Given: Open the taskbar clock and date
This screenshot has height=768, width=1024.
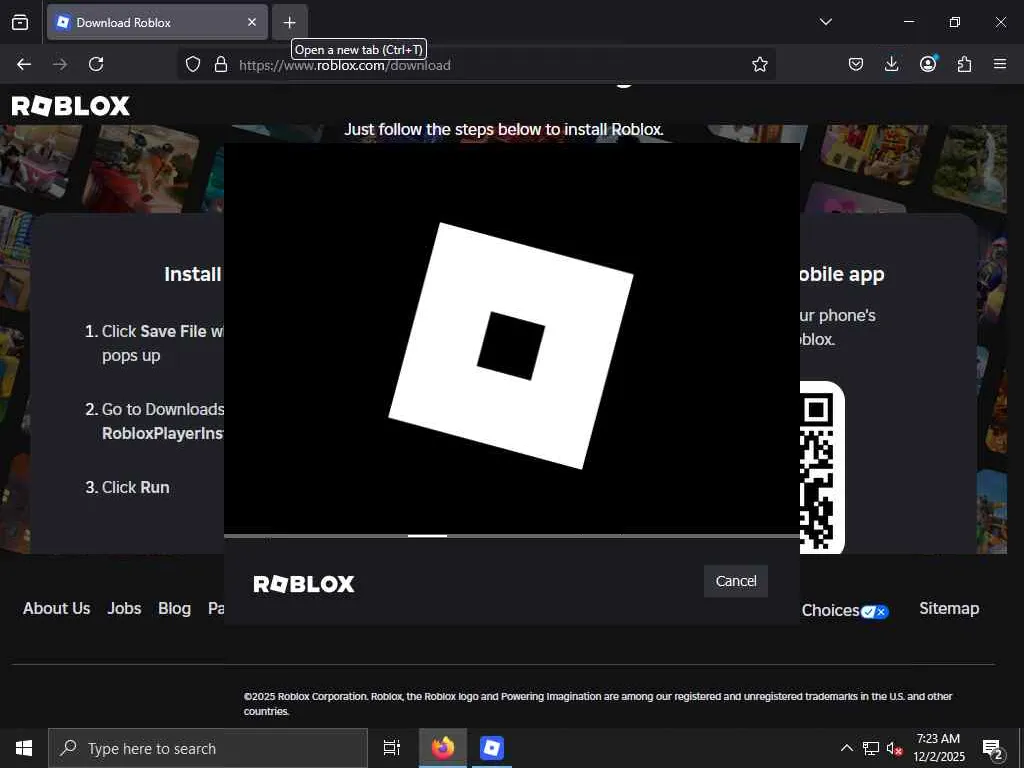Looking at the screenshot, I should pyautogui.click(x=938, y=748).
